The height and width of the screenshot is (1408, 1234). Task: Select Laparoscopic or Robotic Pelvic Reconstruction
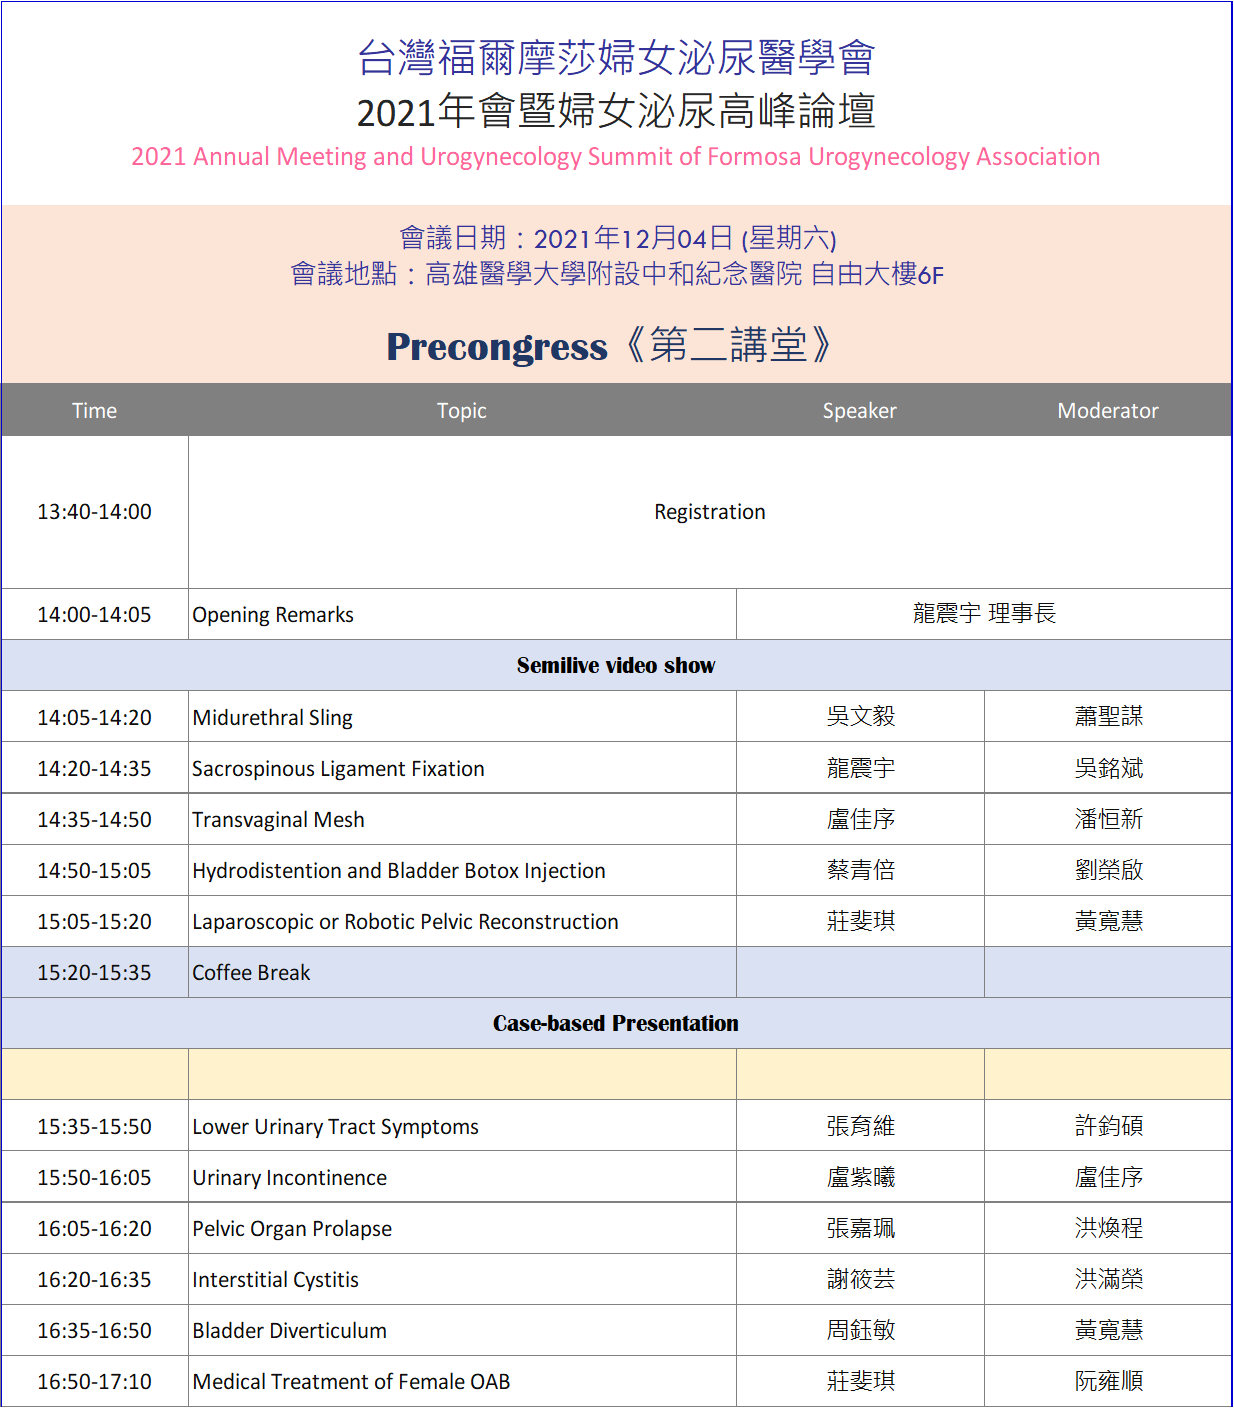coord(405,922)
